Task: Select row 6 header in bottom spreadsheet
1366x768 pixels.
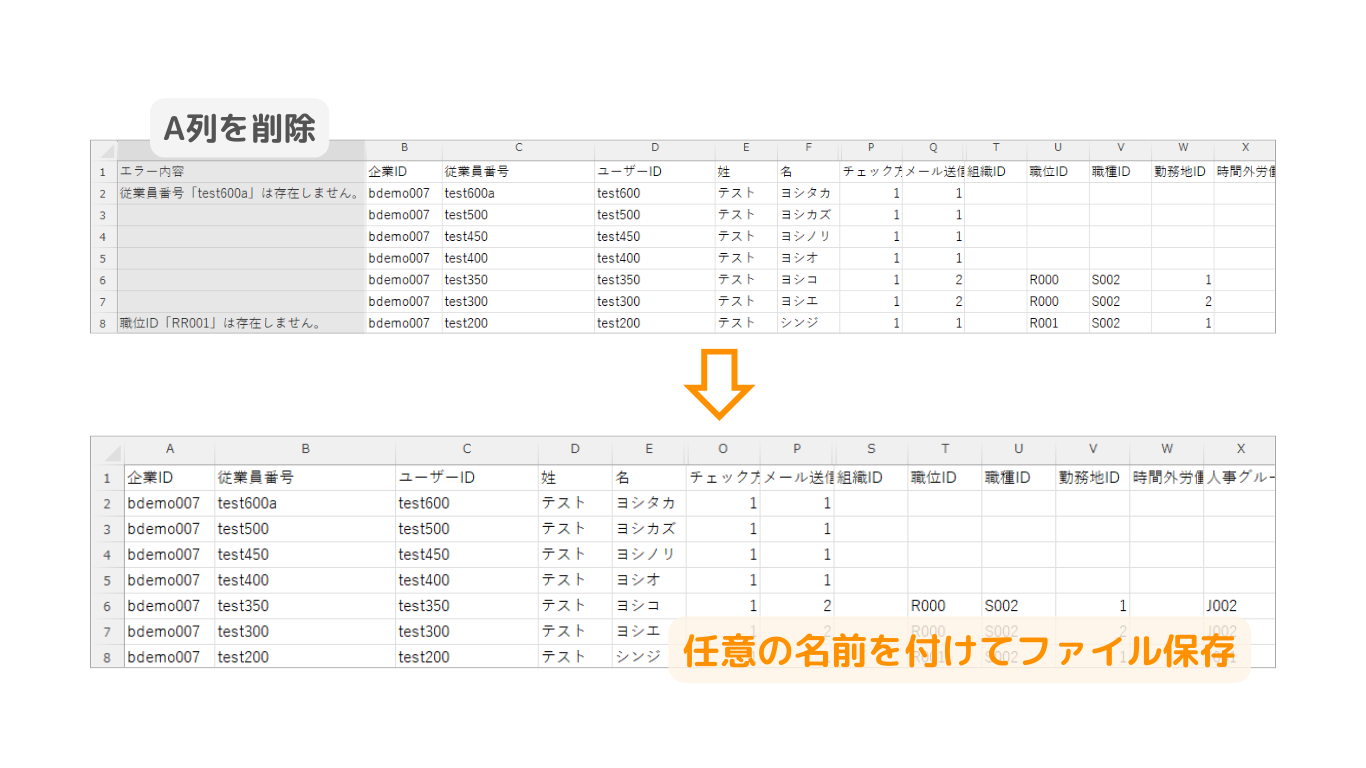Action: coord(107,606)
